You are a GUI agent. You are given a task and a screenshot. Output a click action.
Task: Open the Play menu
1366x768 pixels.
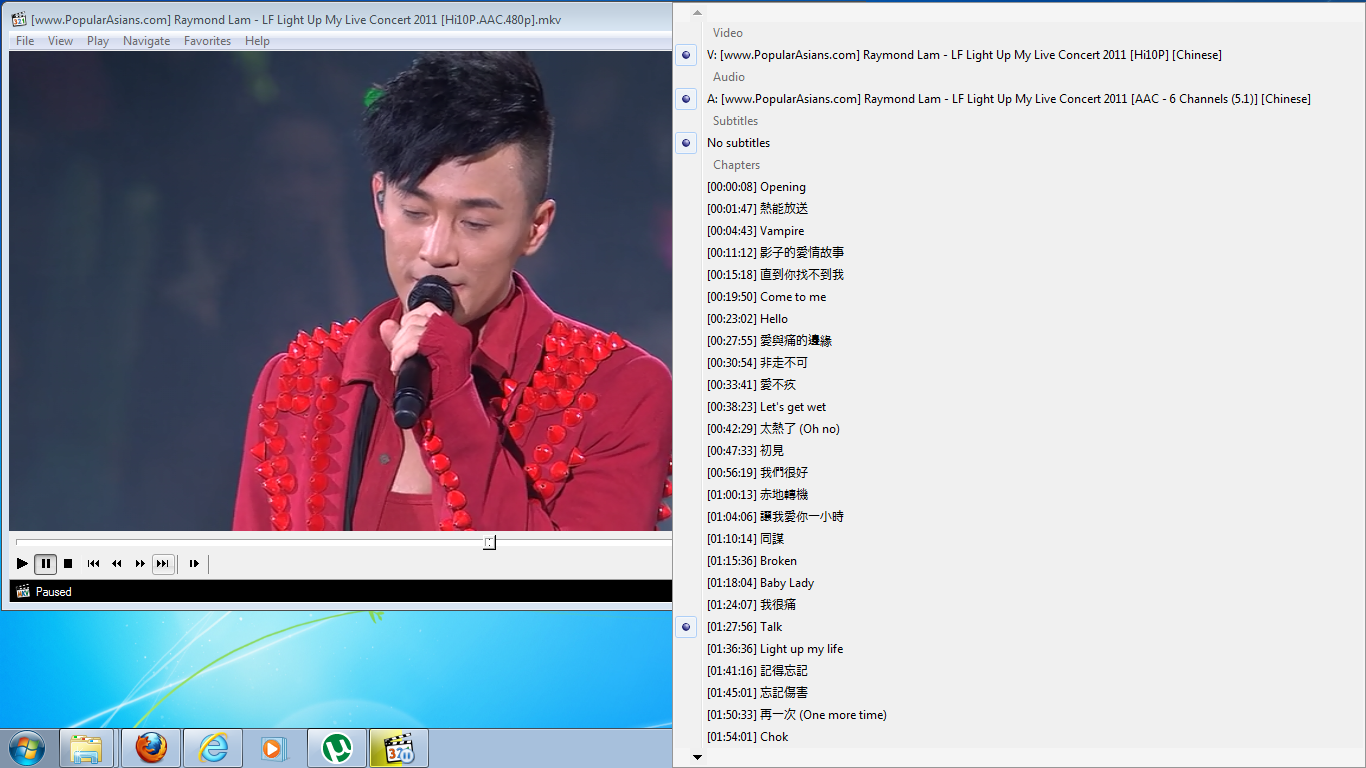[98, 41]
